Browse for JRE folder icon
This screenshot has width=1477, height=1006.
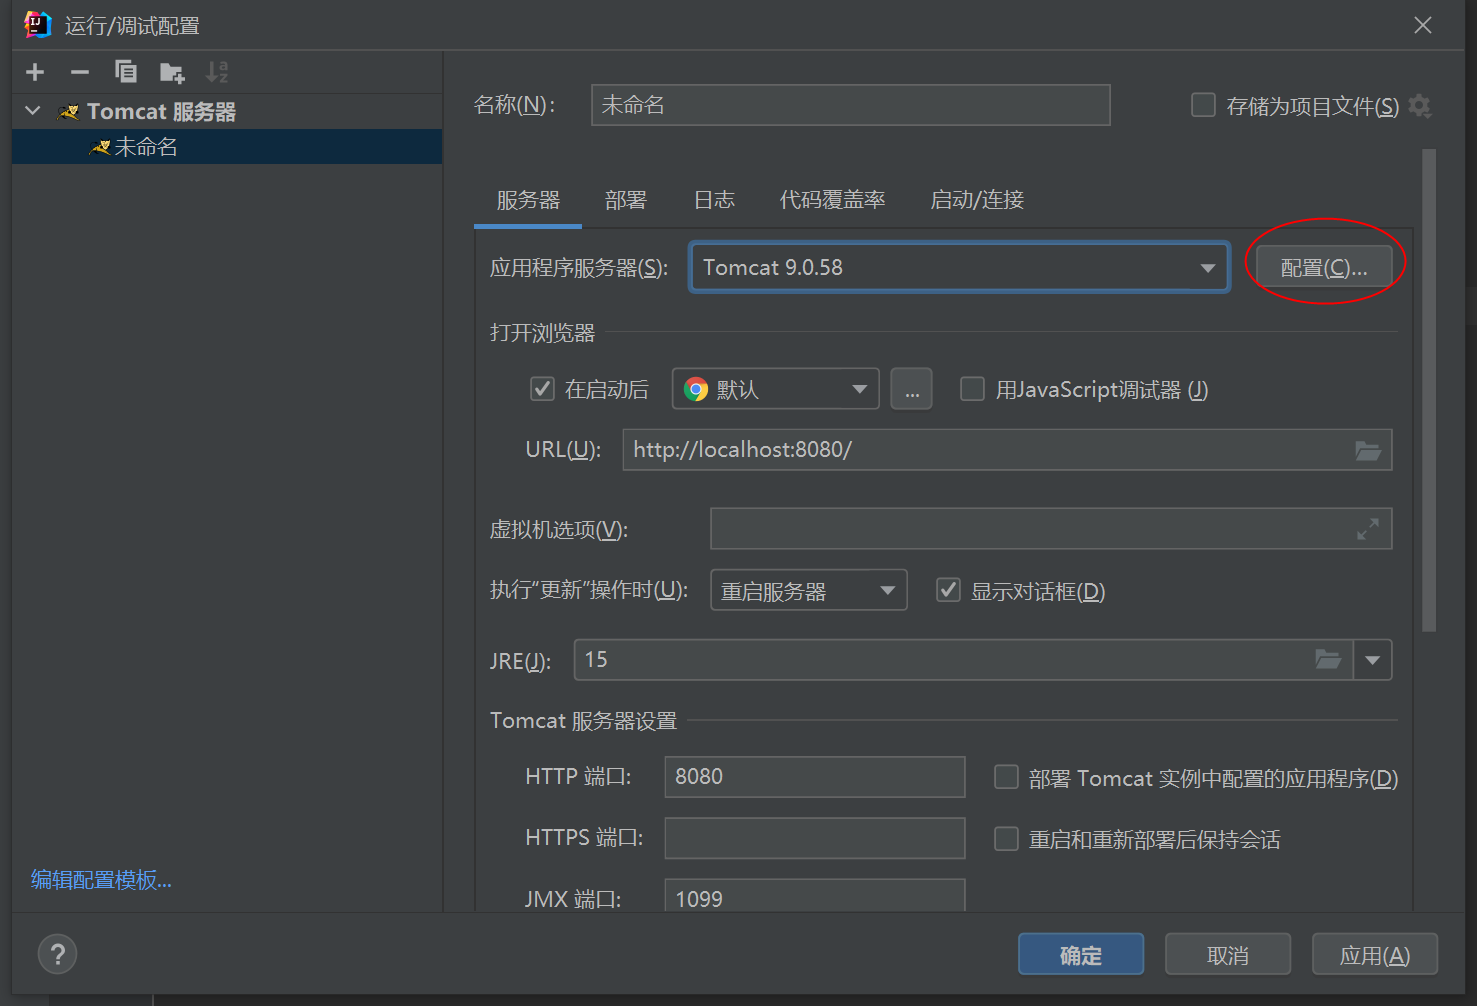pos(1328,660)
